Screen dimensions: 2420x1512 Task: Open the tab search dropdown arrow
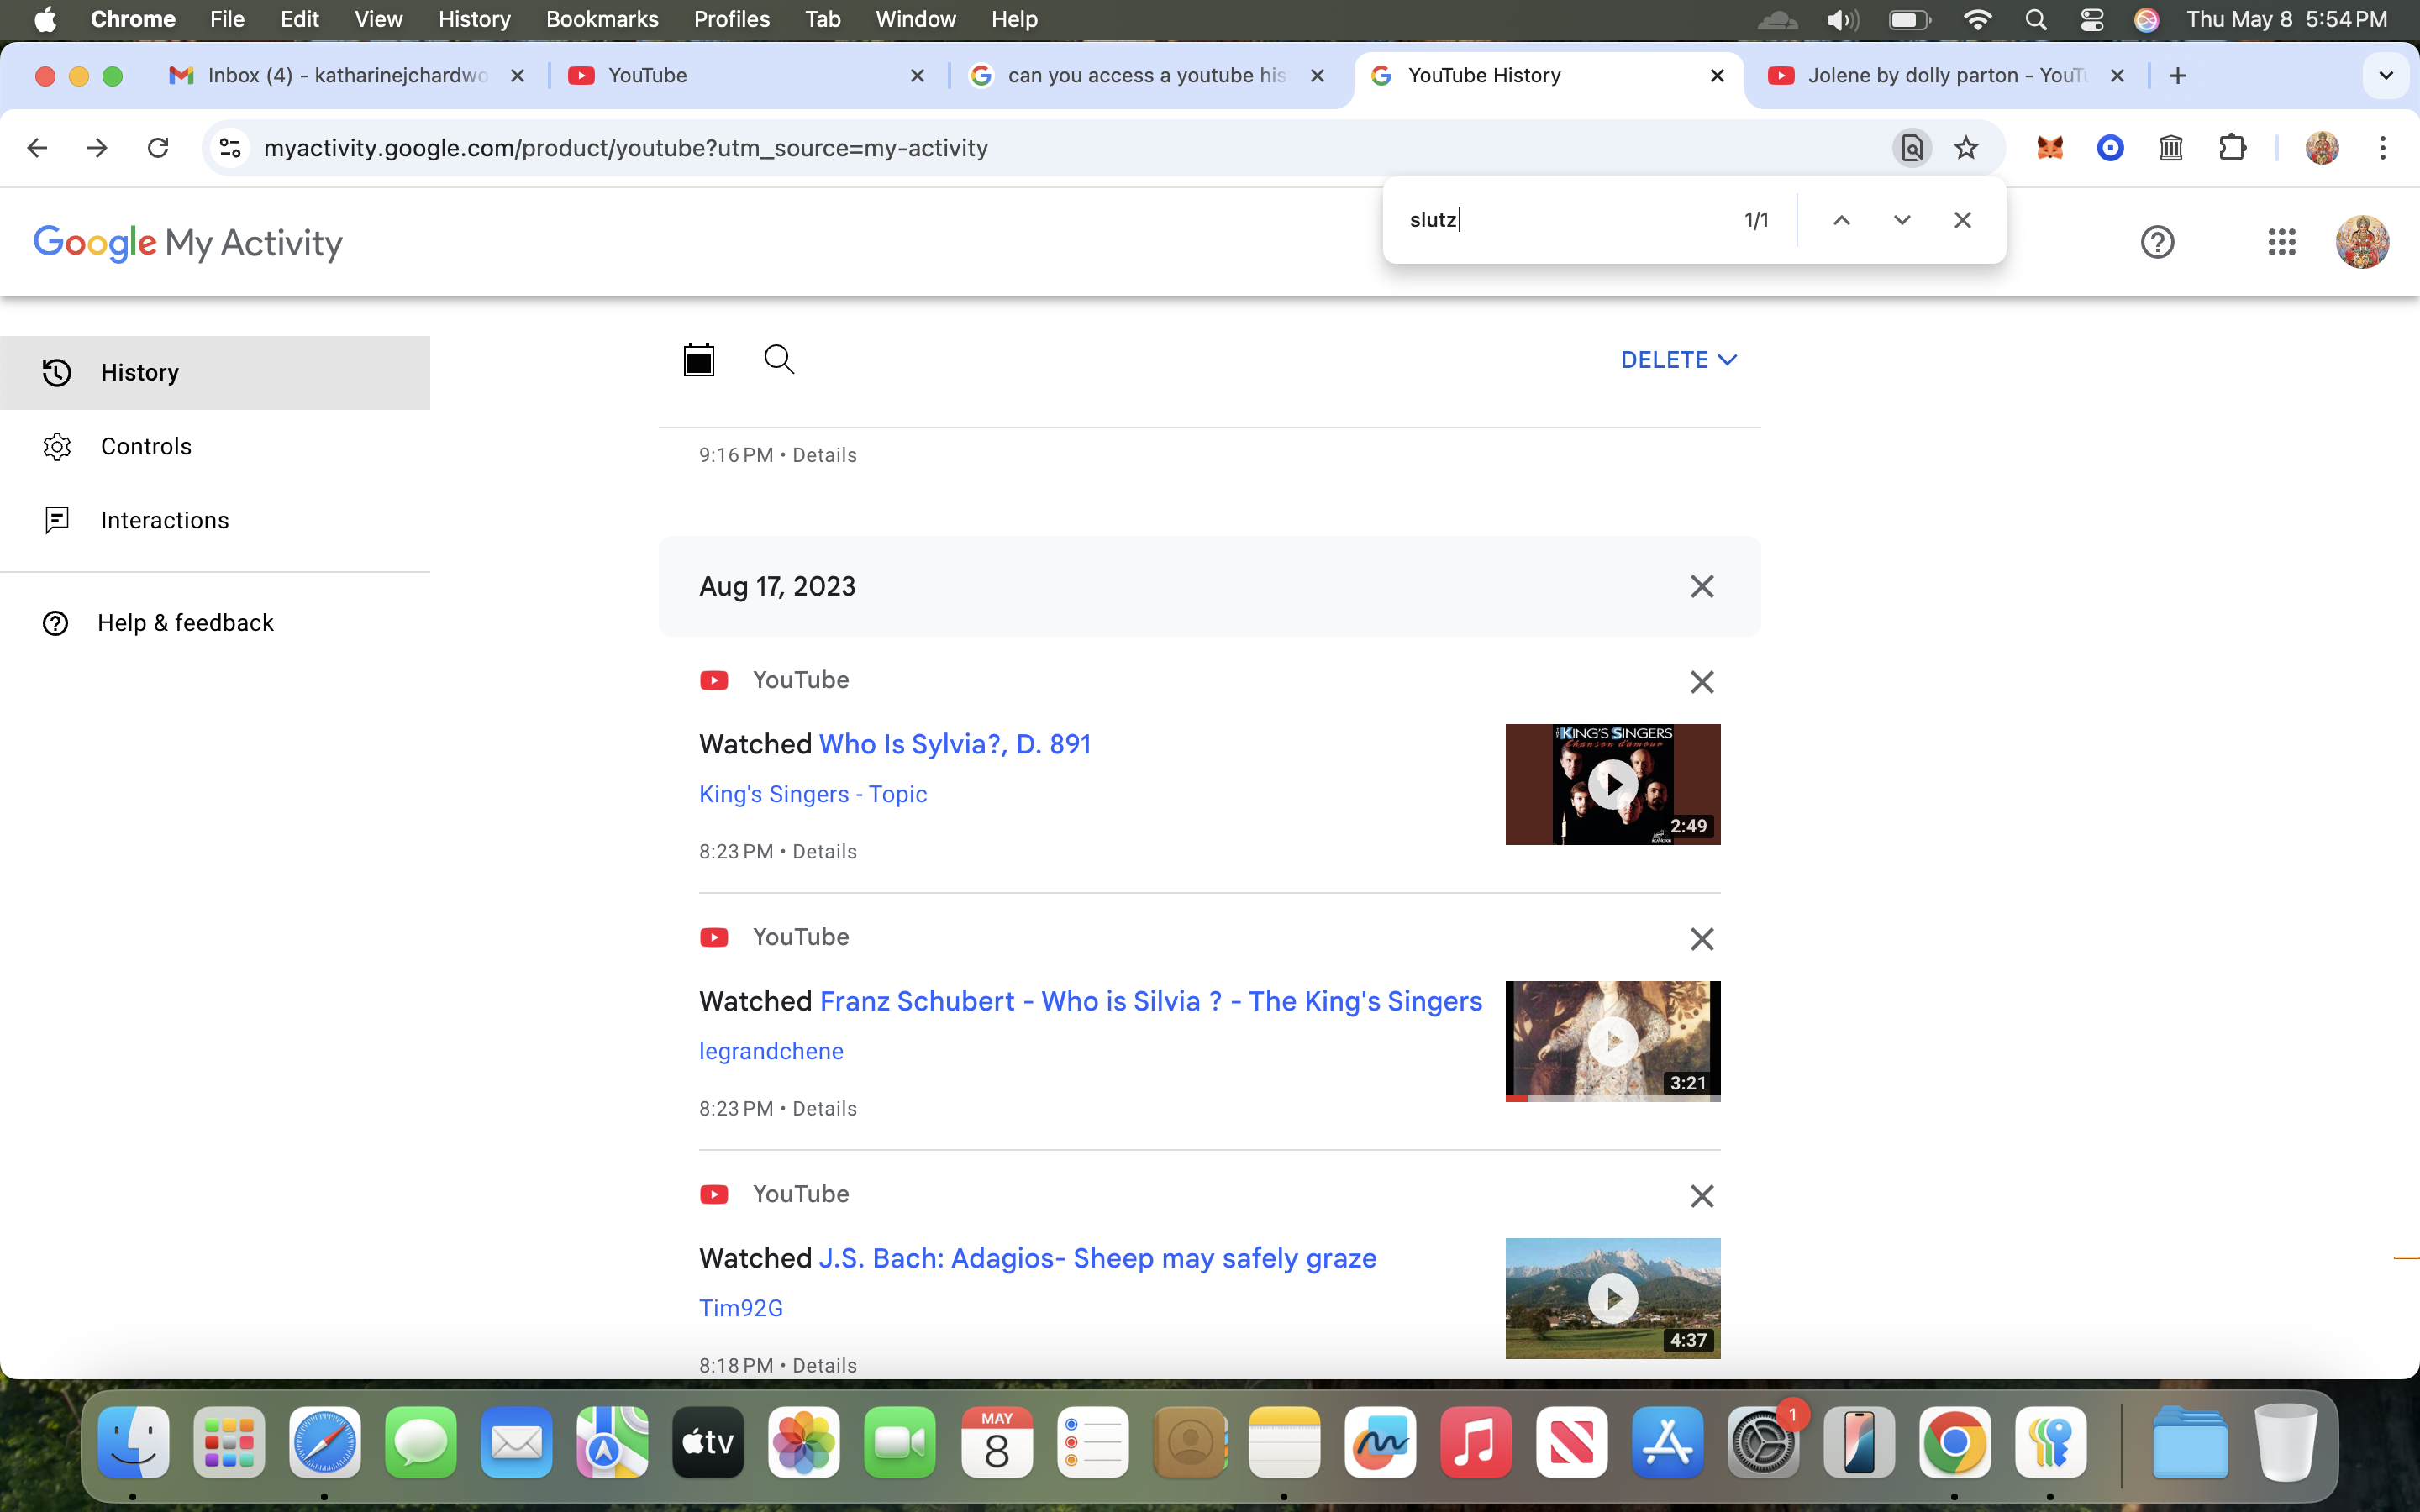[2385, 76]
